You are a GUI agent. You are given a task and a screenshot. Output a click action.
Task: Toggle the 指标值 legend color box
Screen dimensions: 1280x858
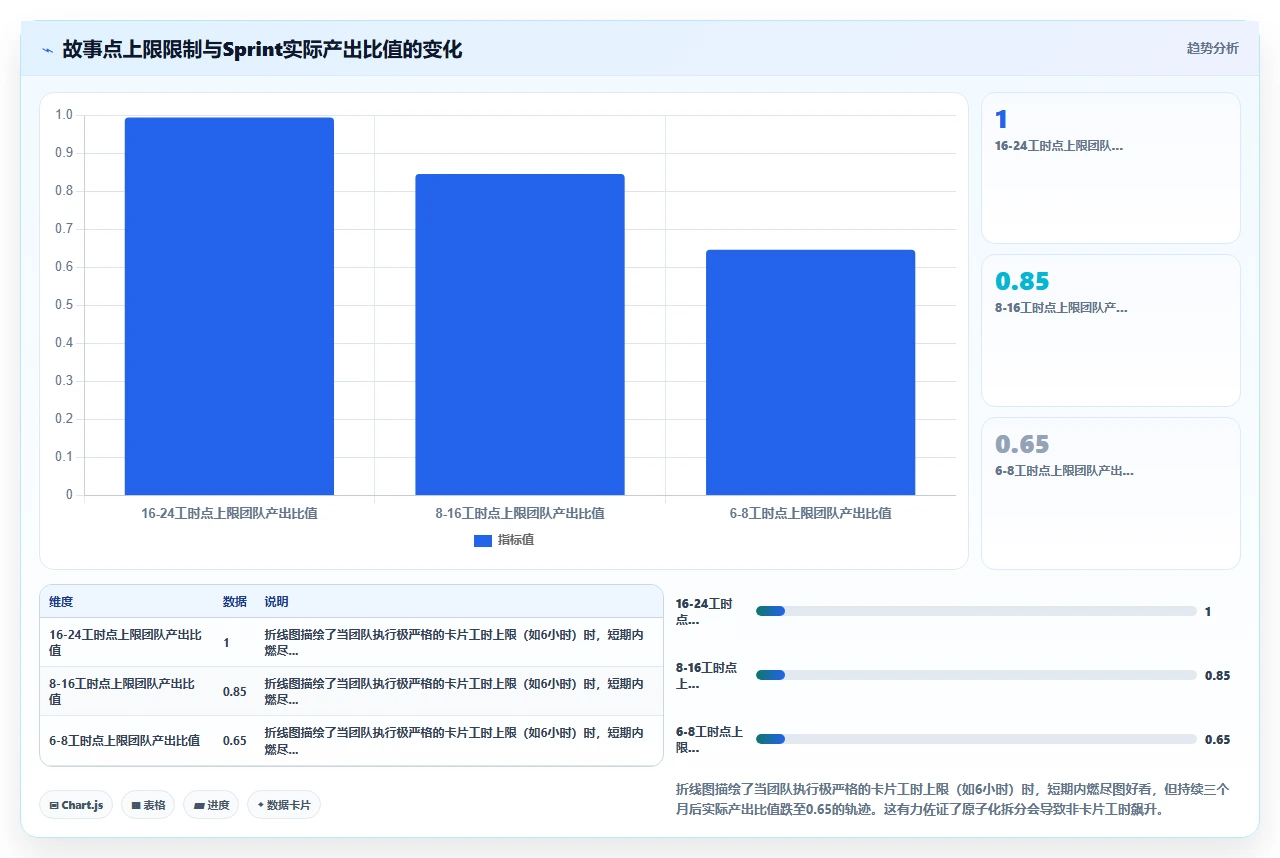coord(483,540)
